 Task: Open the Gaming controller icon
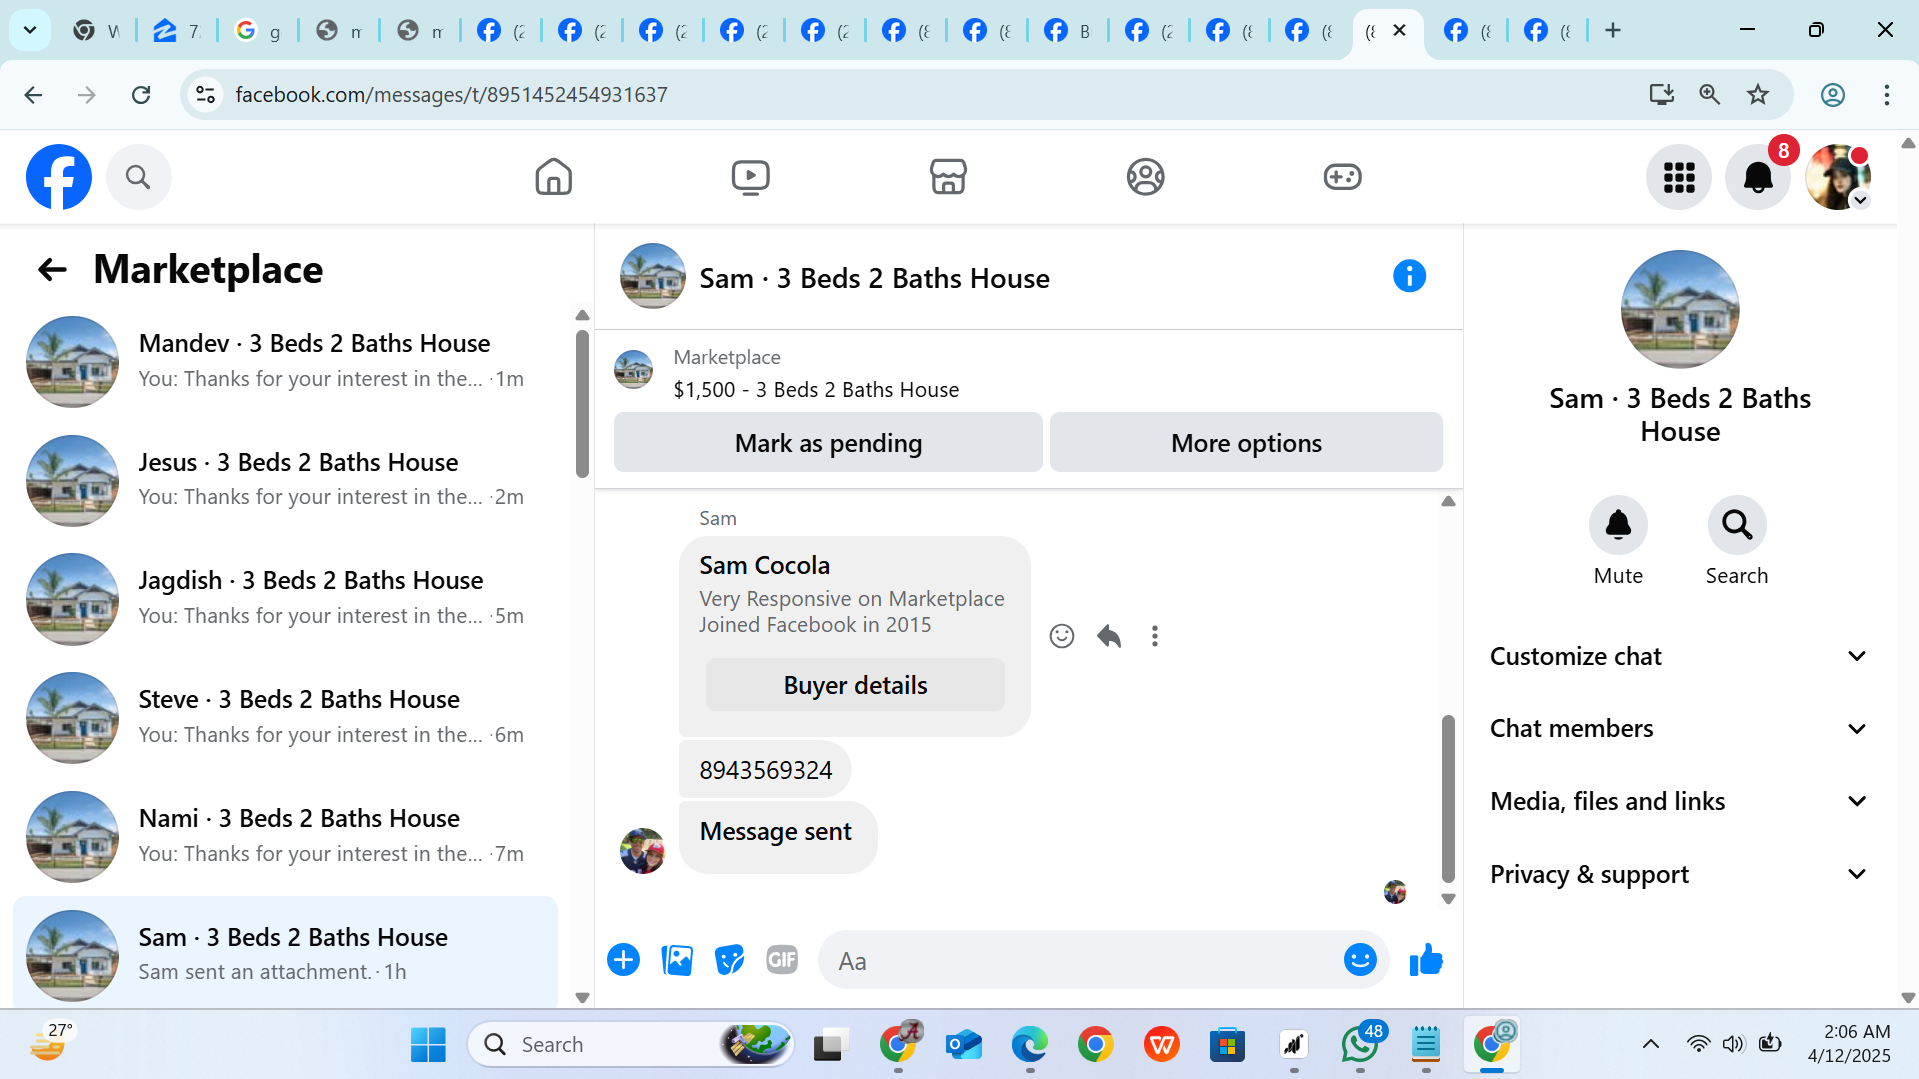(1342, 177)
